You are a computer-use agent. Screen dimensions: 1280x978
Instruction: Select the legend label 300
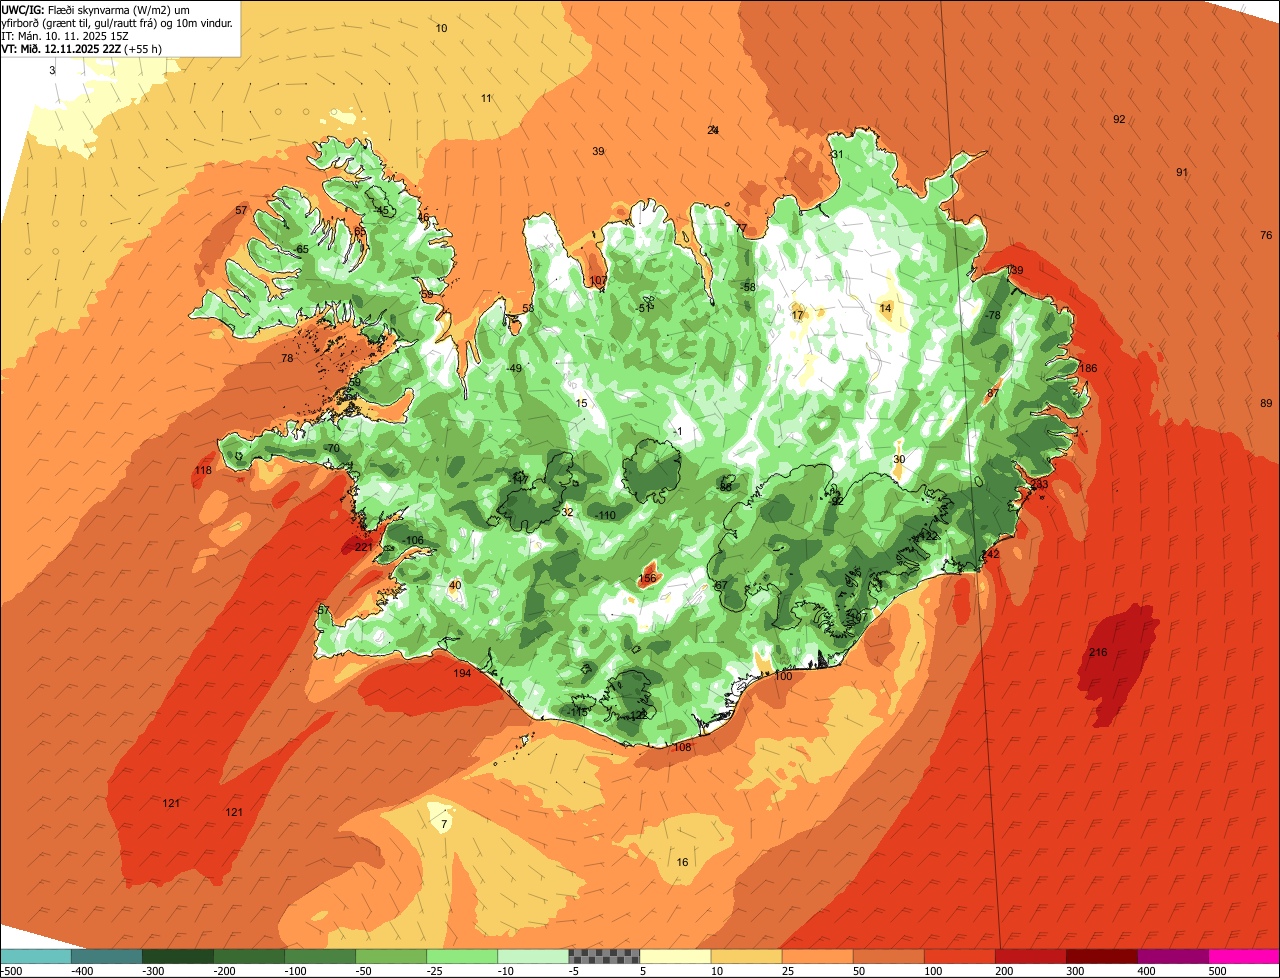[1076, 971]
